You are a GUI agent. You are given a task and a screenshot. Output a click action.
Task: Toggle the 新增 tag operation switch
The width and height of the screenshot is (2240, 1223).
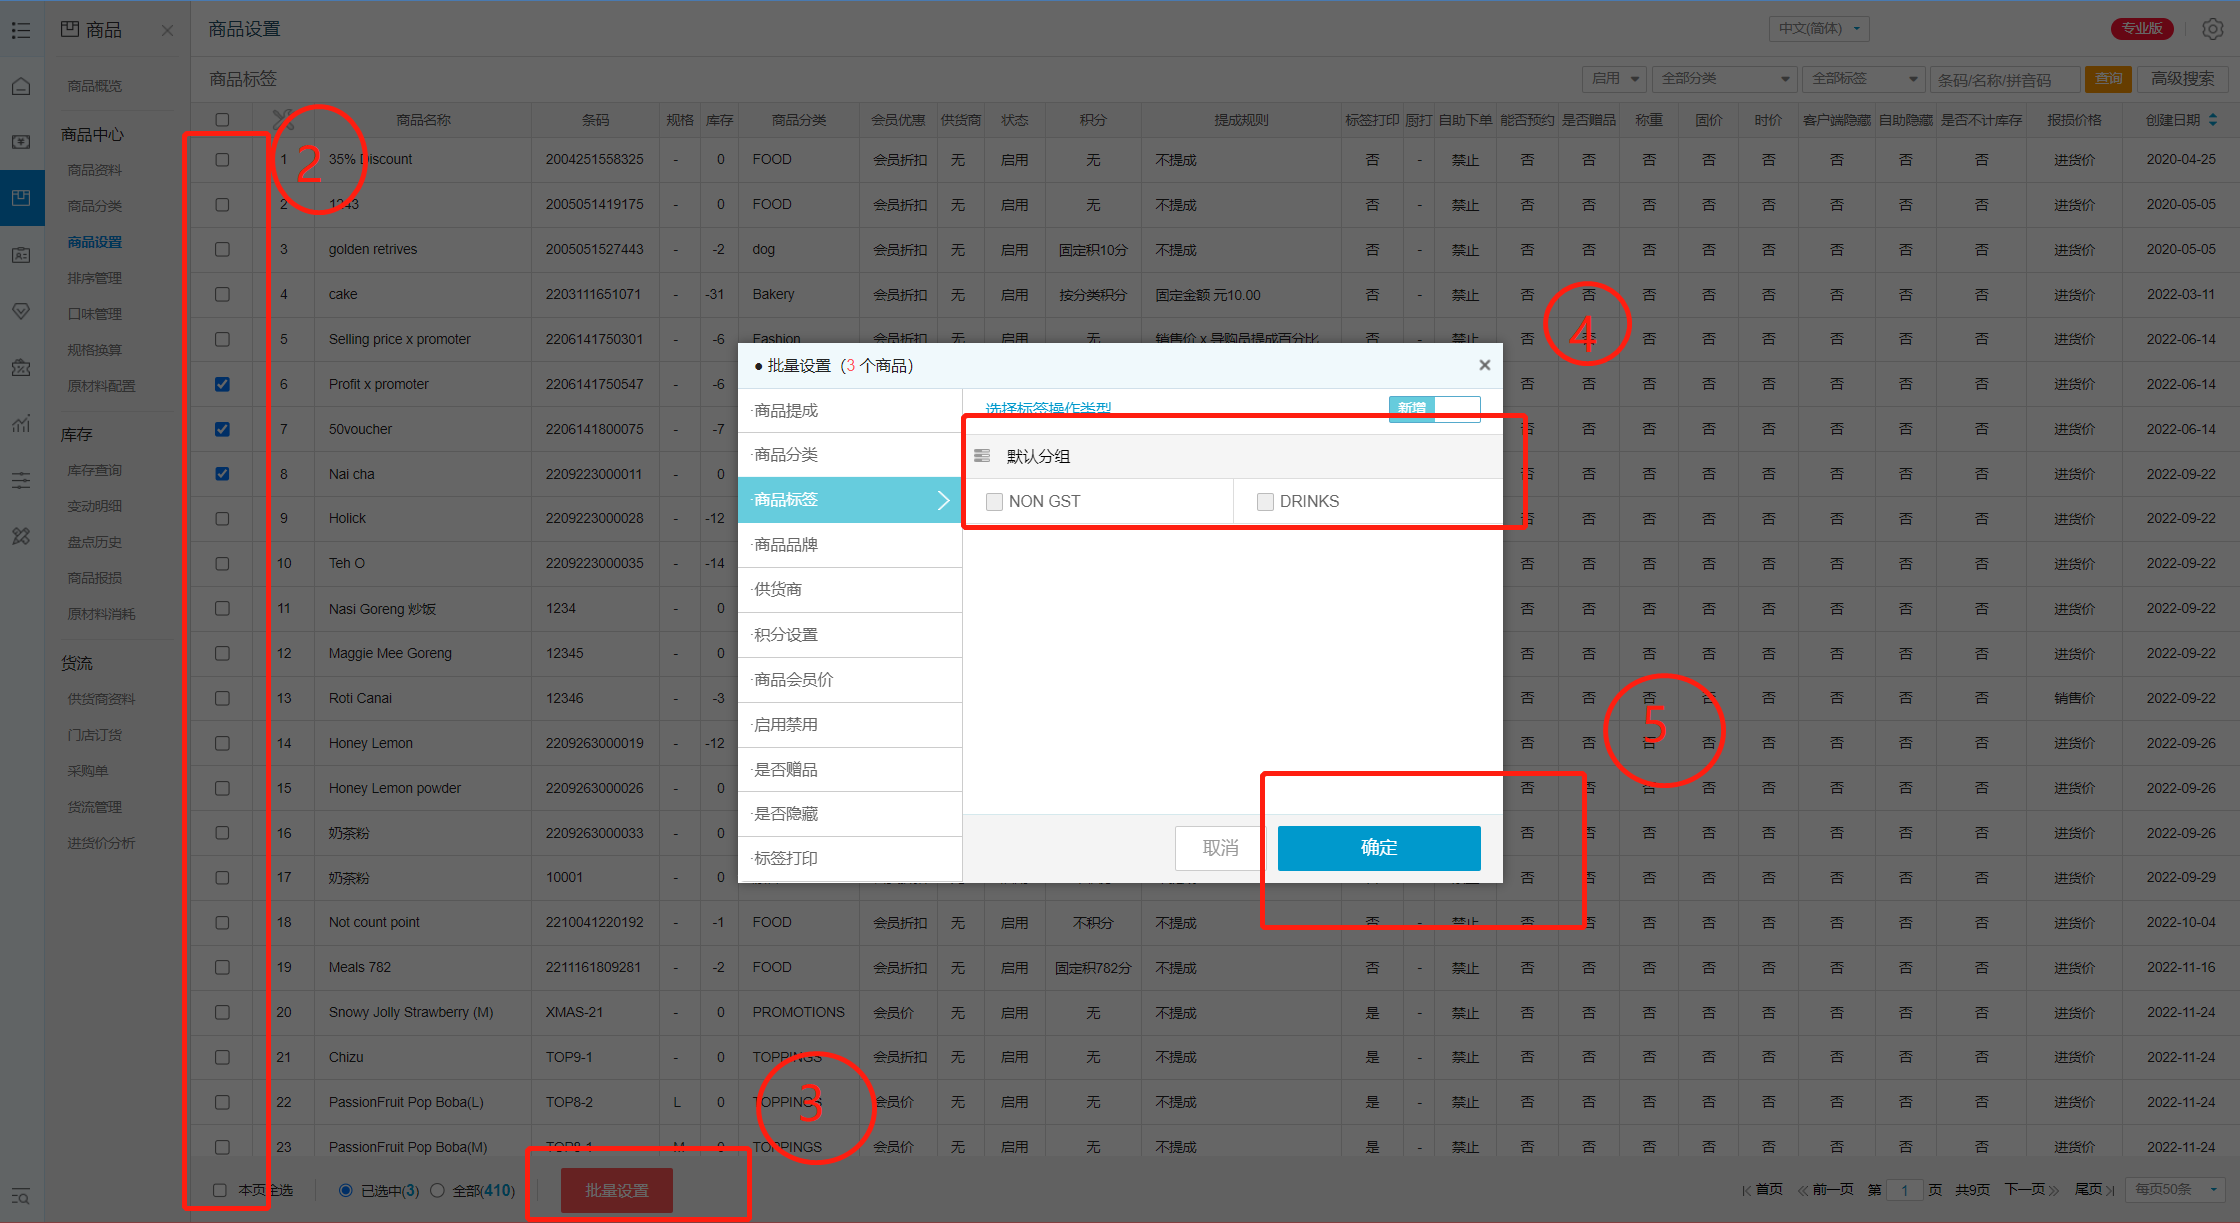1434,409
